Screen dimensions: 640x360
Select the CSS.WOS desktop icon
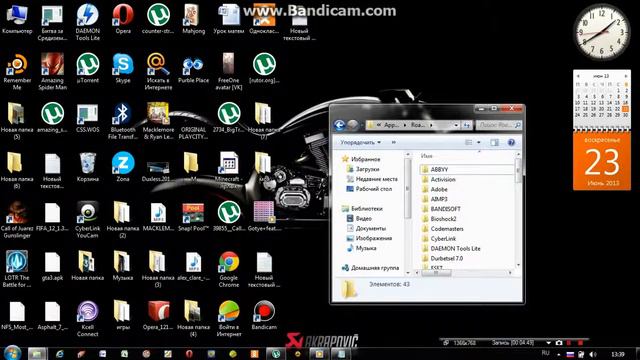[x=87, y=118]
